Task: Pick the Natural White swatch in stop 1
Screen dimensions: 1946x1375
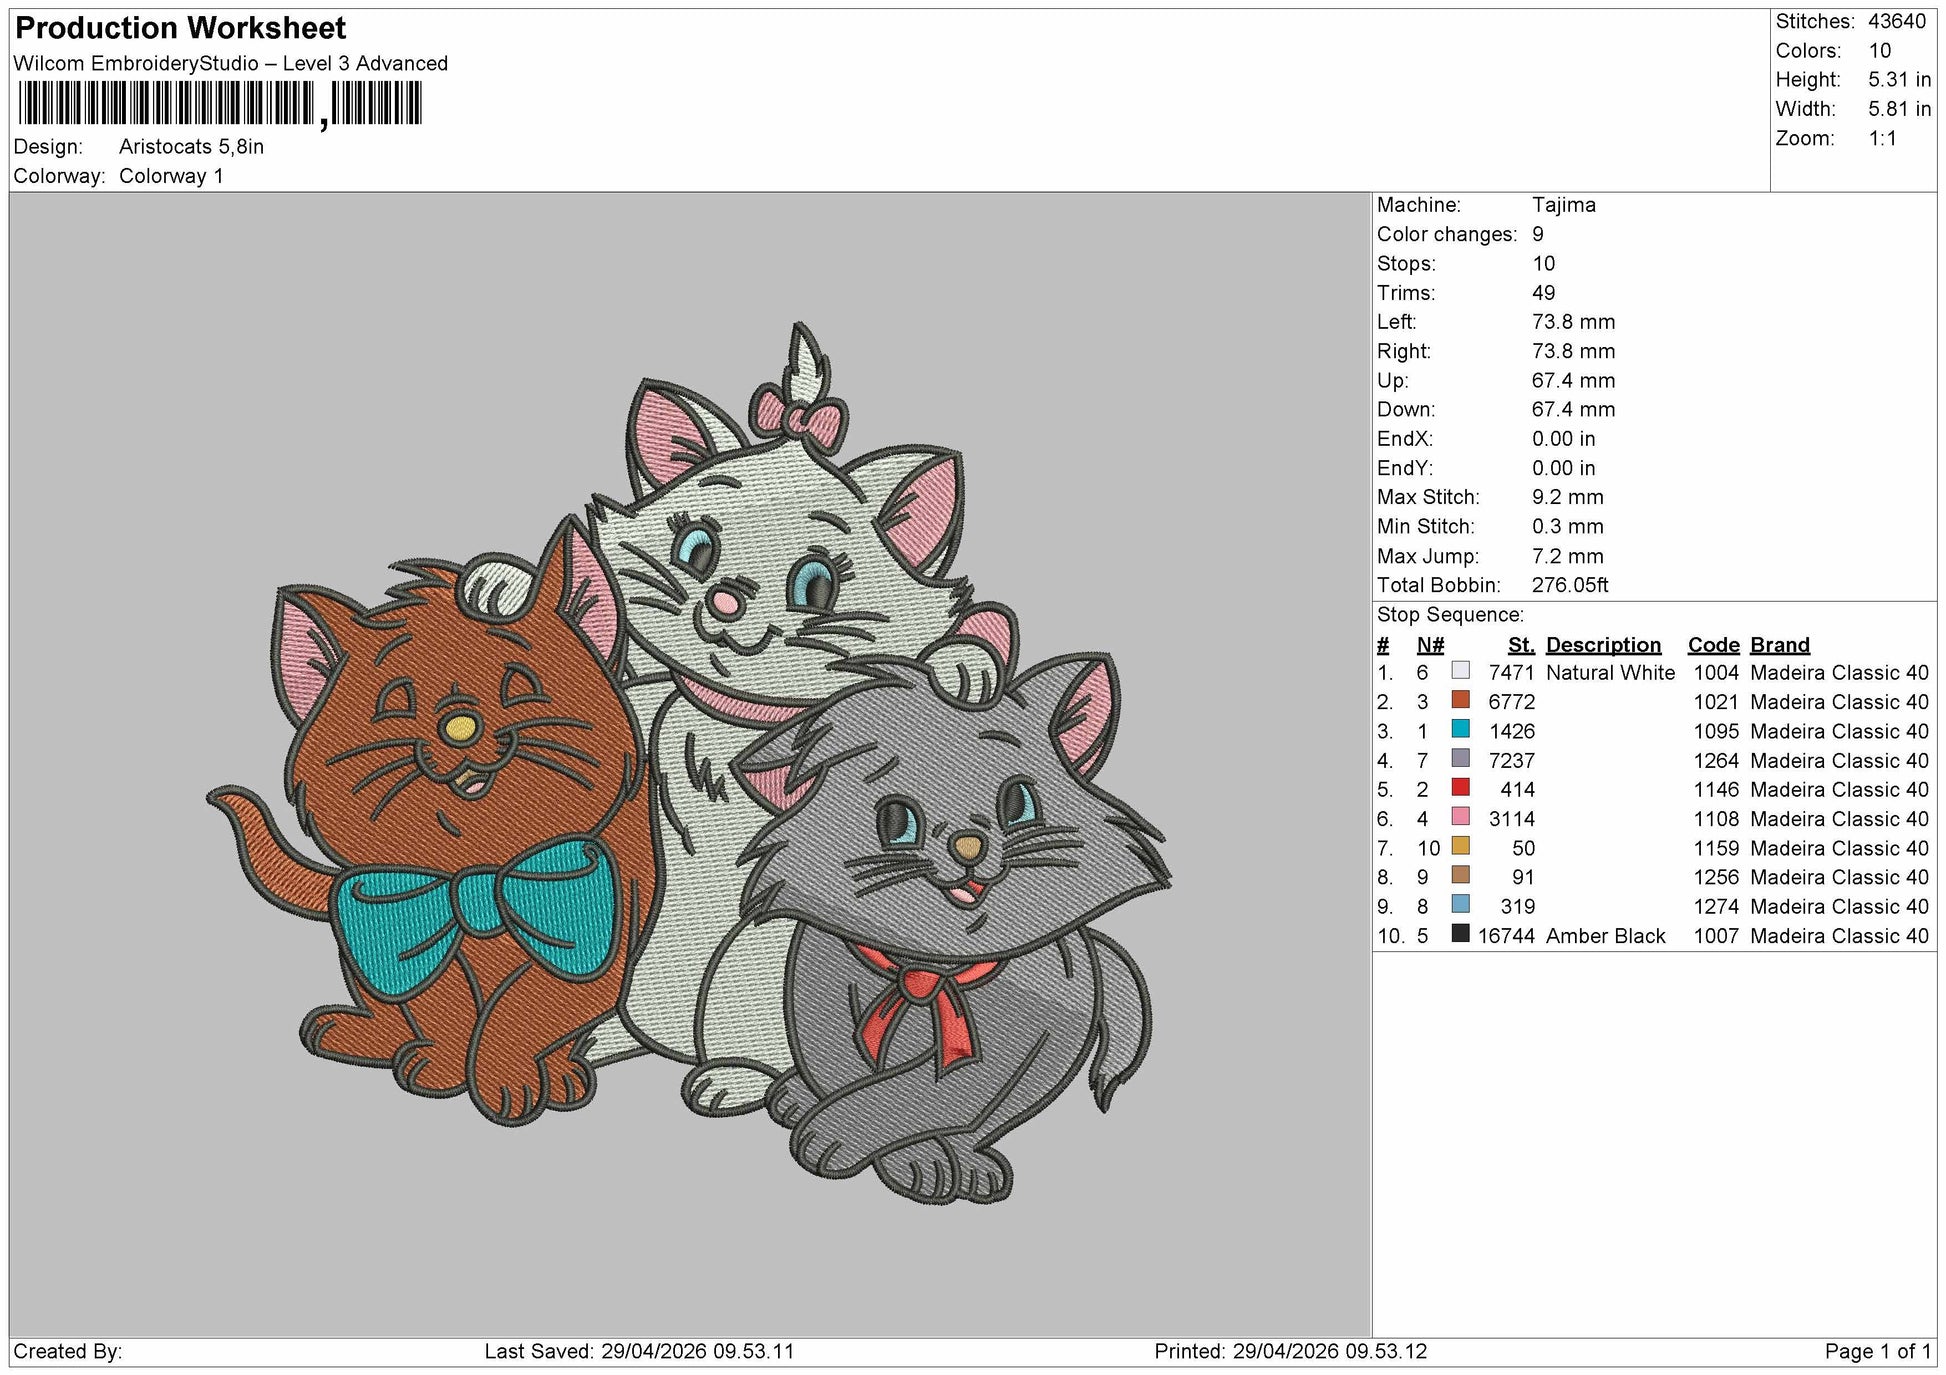Action: (x=1461, y=671)
